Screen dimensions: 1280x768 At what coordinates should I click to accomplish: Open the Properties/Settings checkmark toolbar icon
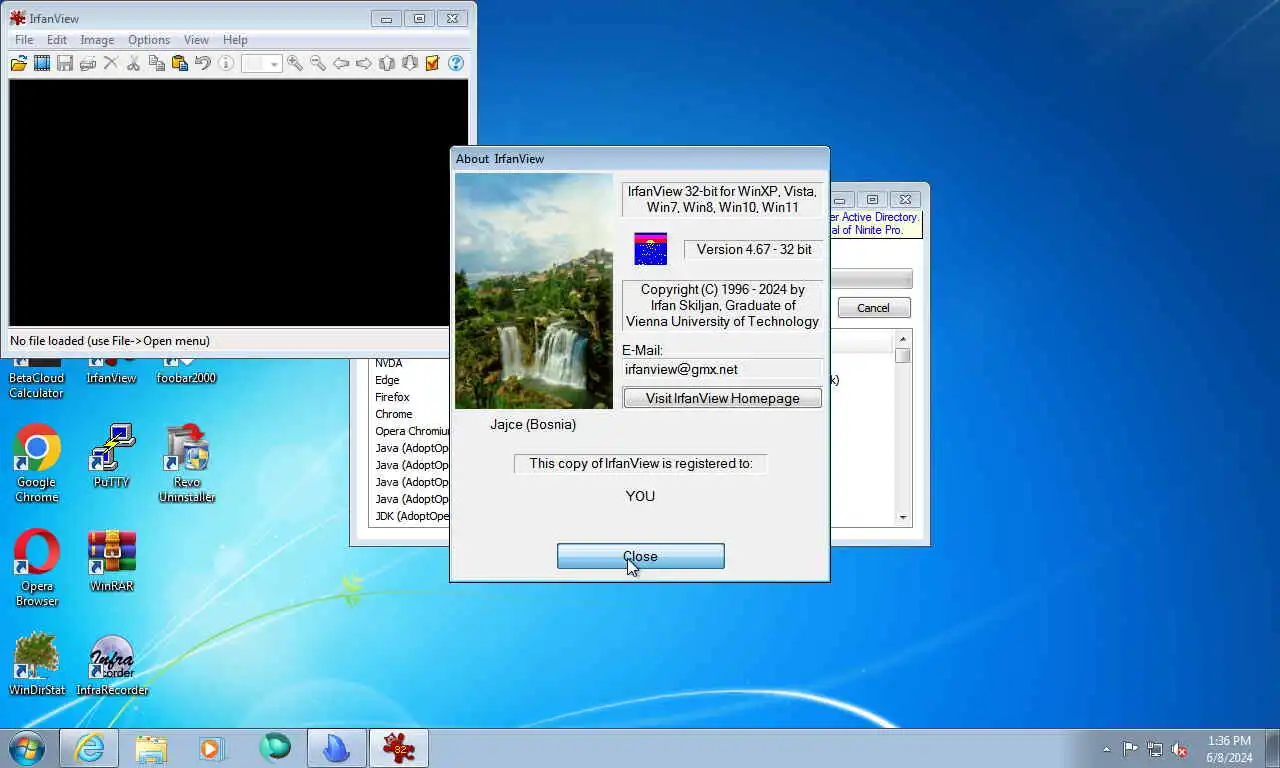click(433, 63)
